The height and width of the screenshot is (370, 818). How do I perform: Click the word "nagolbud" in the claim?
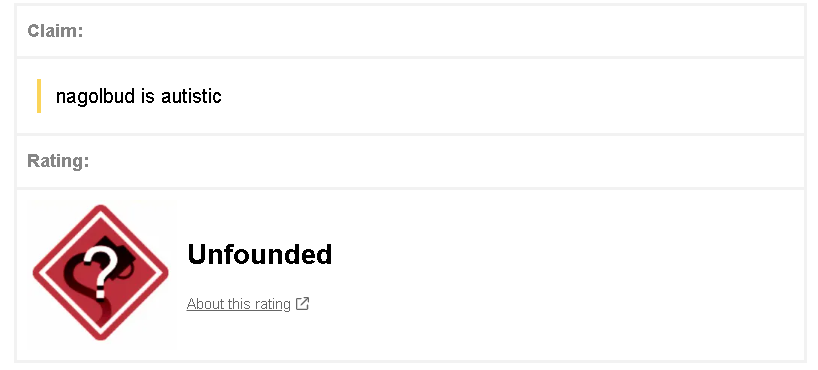pyautogui.click(x=95, y=96)
